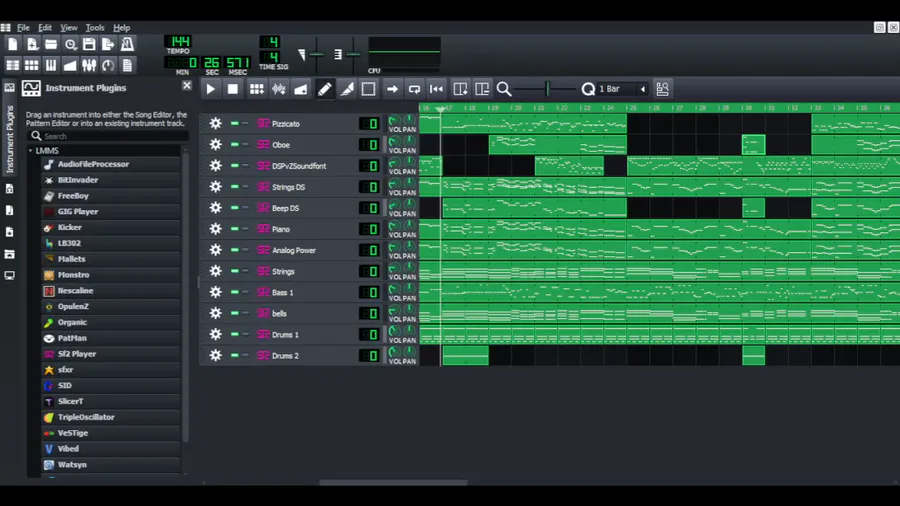Mute the Drums 1 track
The image size is (900, 506).
click(235, 334)
